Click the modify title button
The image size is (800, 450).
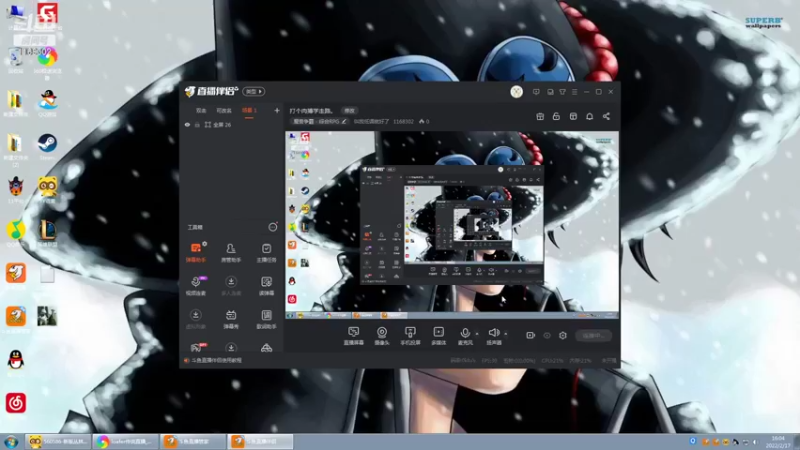tap(349, 110)
